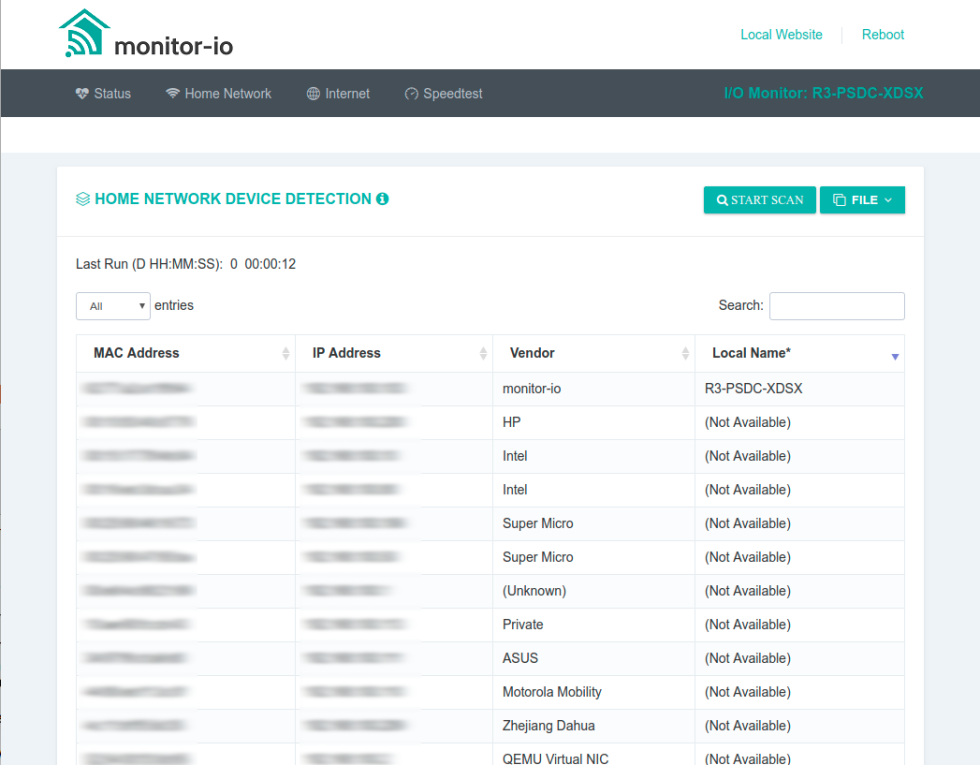This screenshot has width=980, height=765.
Task: Click the layers icon before the detection heading
Action: [x=84, y=198]
